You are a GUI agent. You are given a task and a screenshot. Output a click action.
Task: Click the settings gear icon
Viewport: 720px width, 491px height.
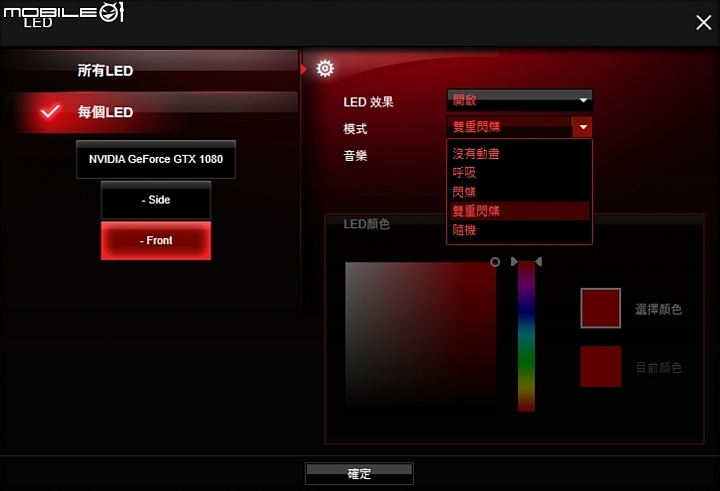pyautogui.click(x=325, y=68)
